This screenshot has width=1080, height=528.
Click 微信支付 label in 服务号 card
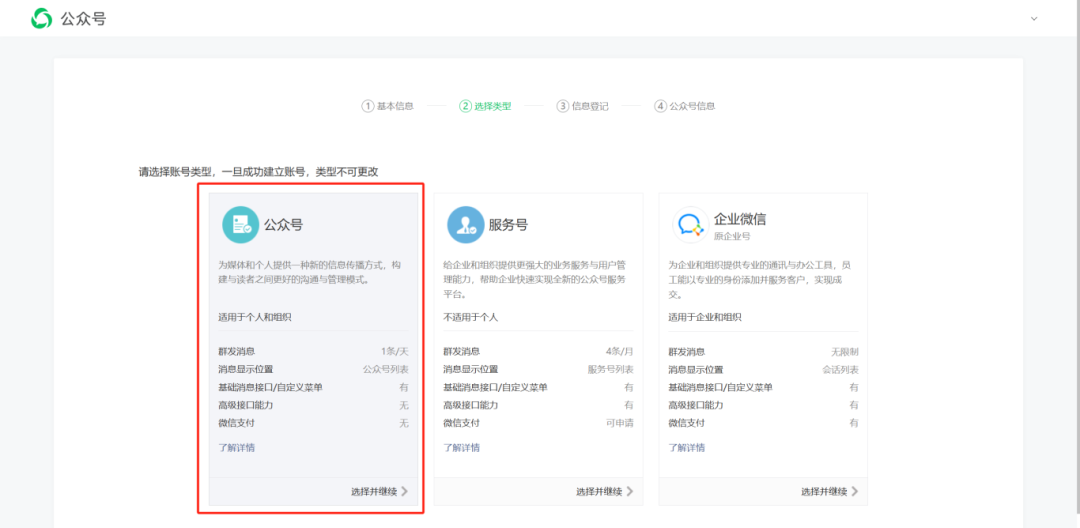click(461, 423)
